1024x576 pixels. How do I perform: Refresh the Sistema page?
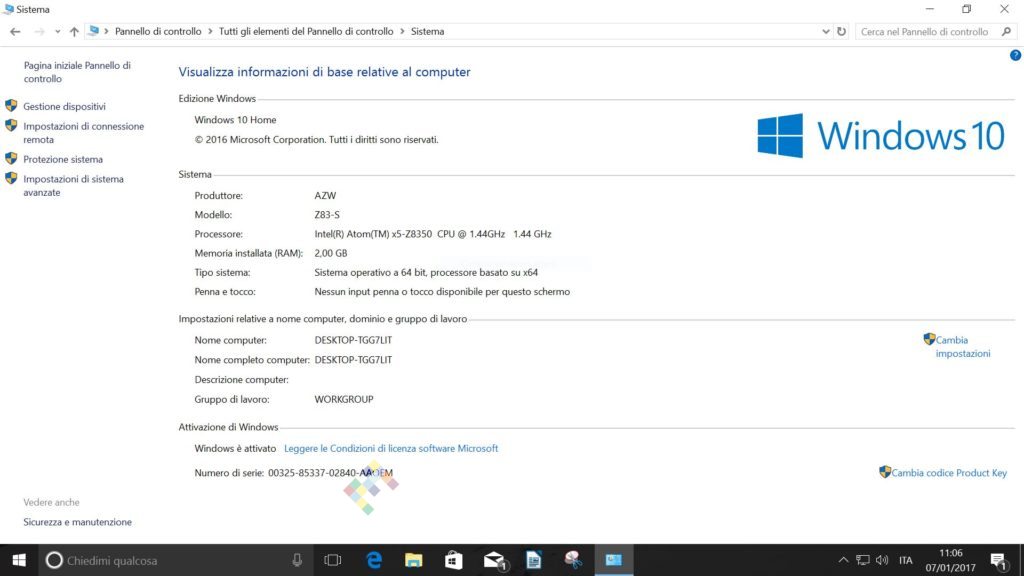[x=841, y=31]
